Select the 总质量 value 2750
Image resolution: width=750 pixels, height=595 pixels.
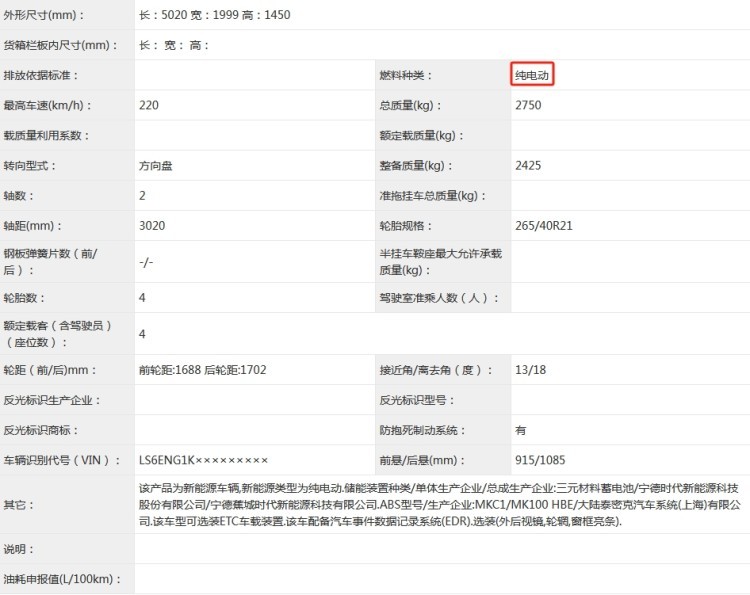529,105
